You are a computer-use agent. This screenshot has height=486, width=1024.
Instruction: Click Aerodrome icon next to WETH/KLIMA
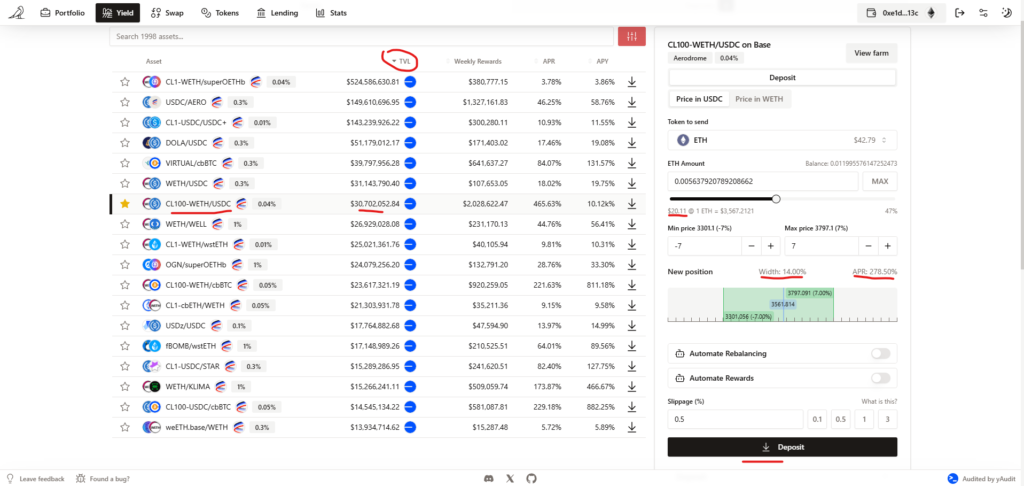[x=220, y=387]
